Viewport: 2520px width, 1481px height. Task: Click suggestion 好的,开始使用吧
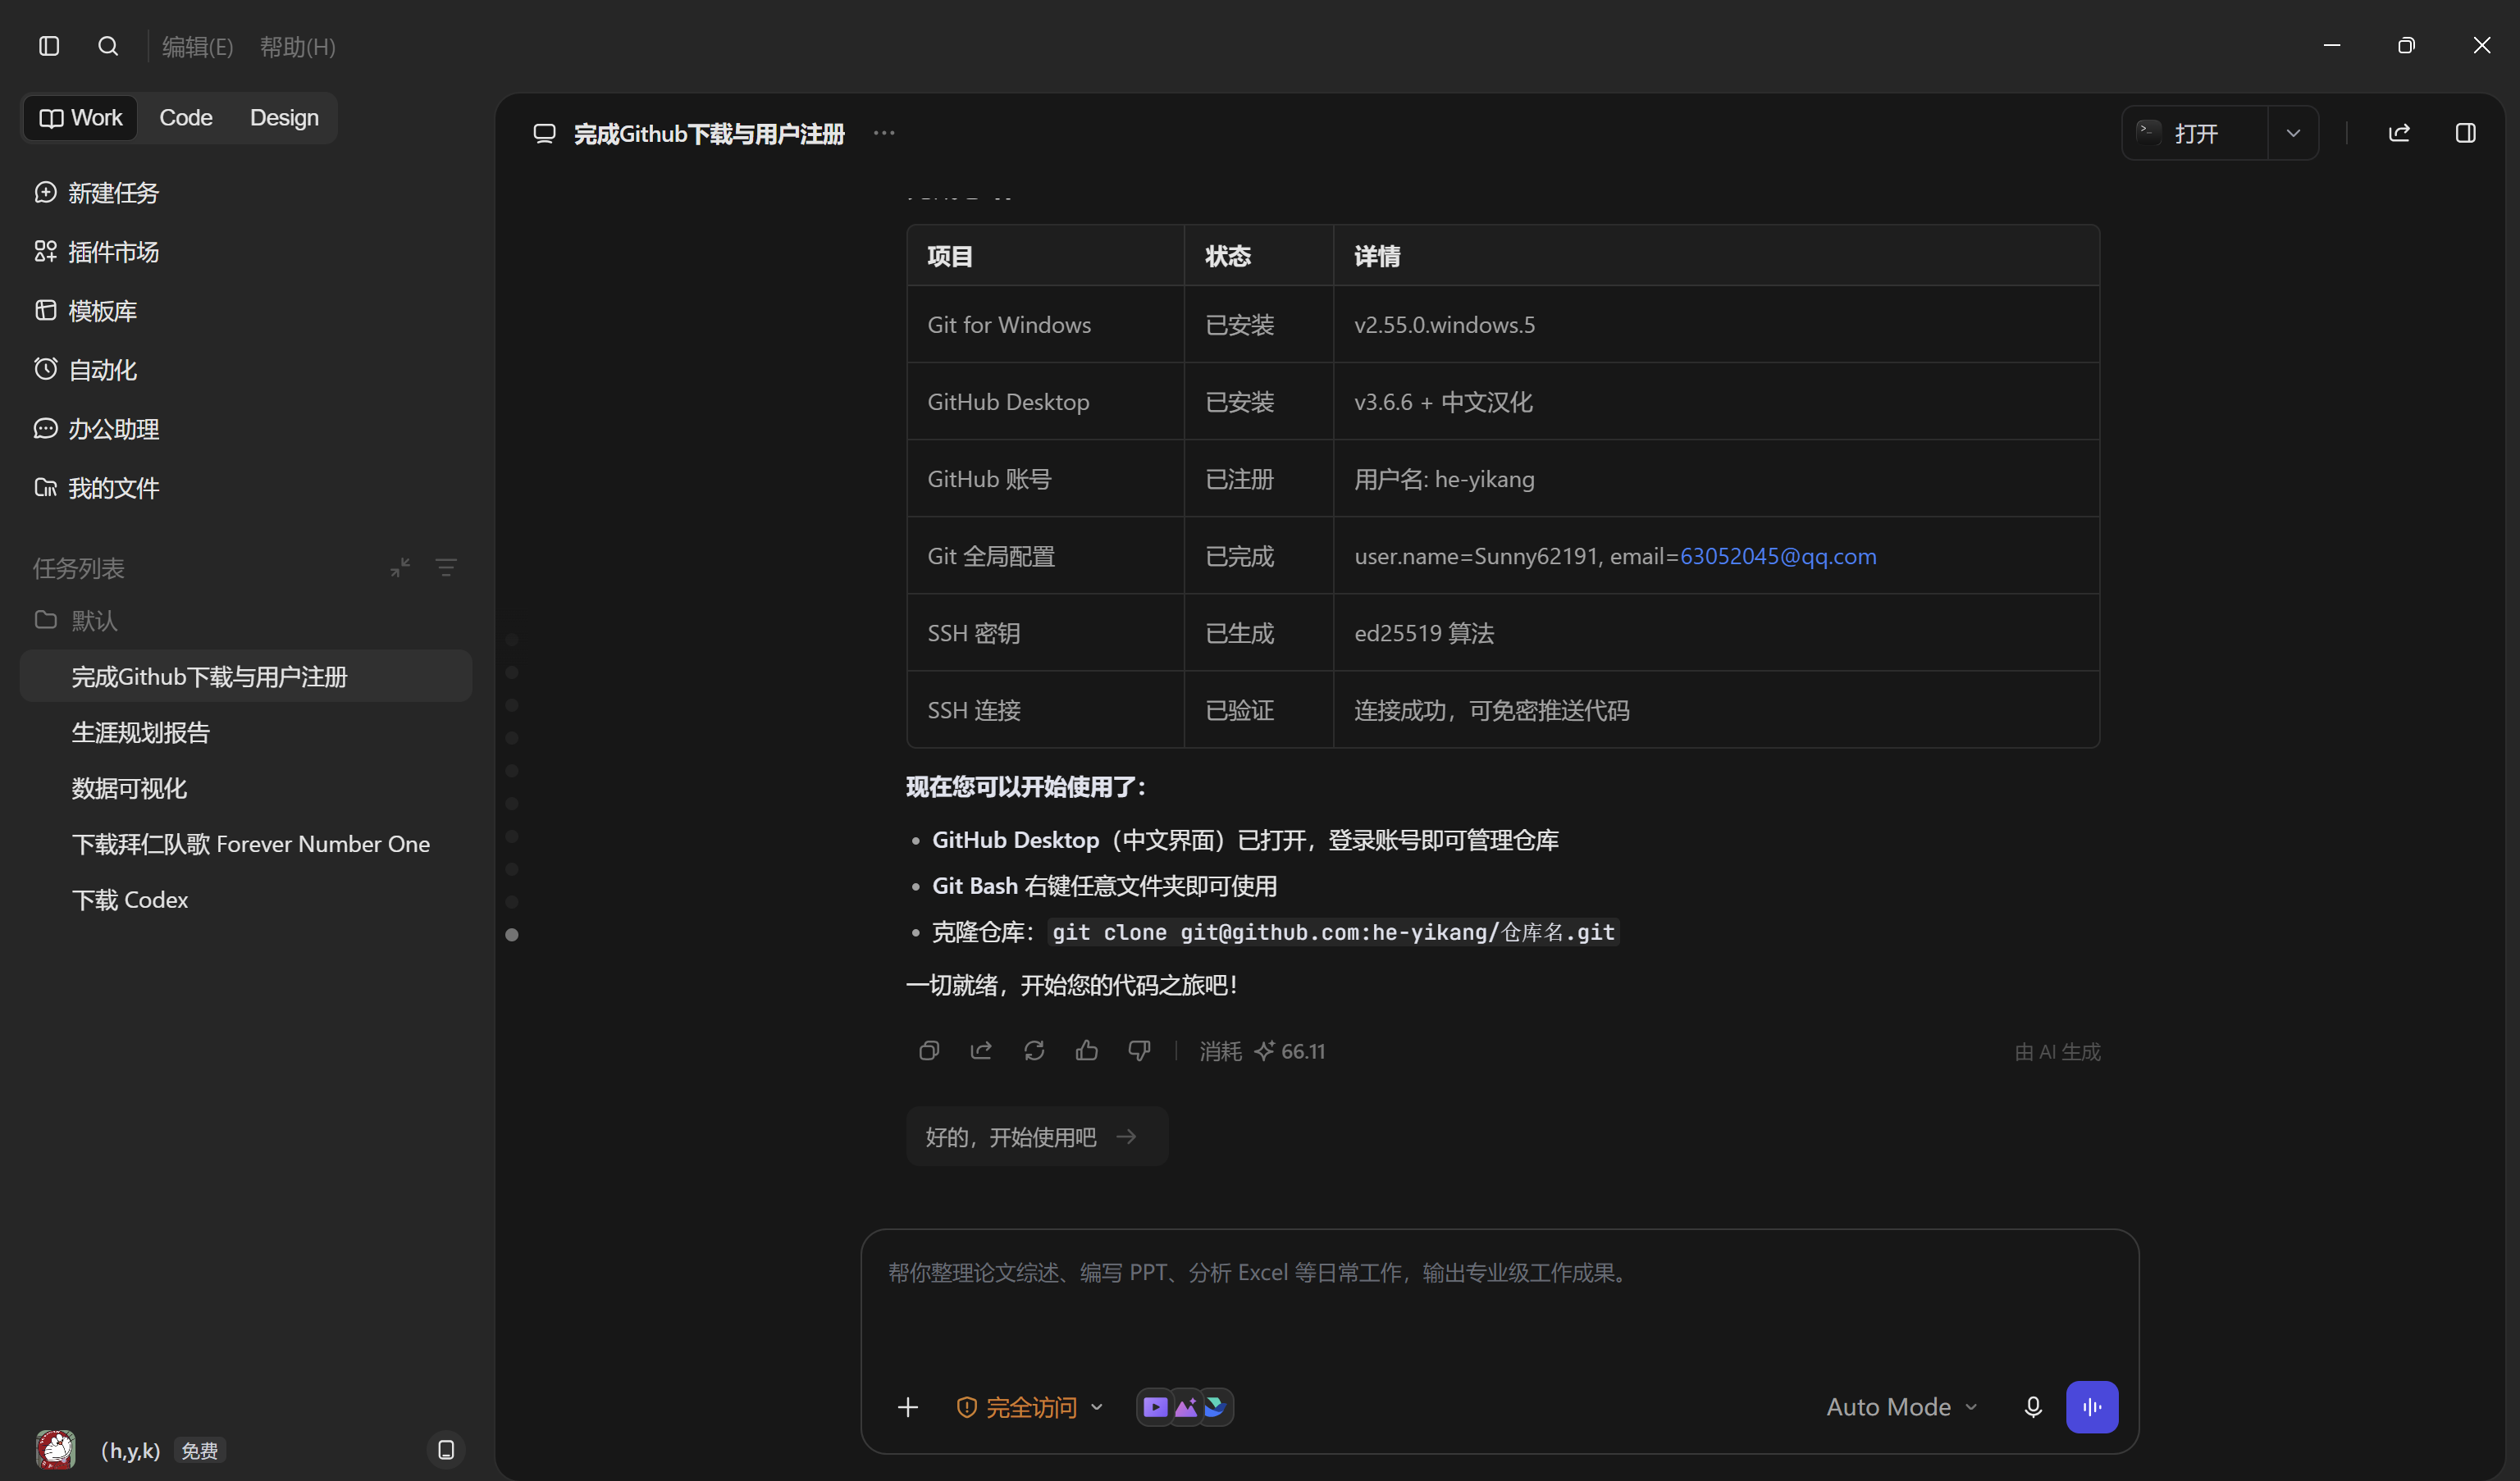coord(1037,1137)
